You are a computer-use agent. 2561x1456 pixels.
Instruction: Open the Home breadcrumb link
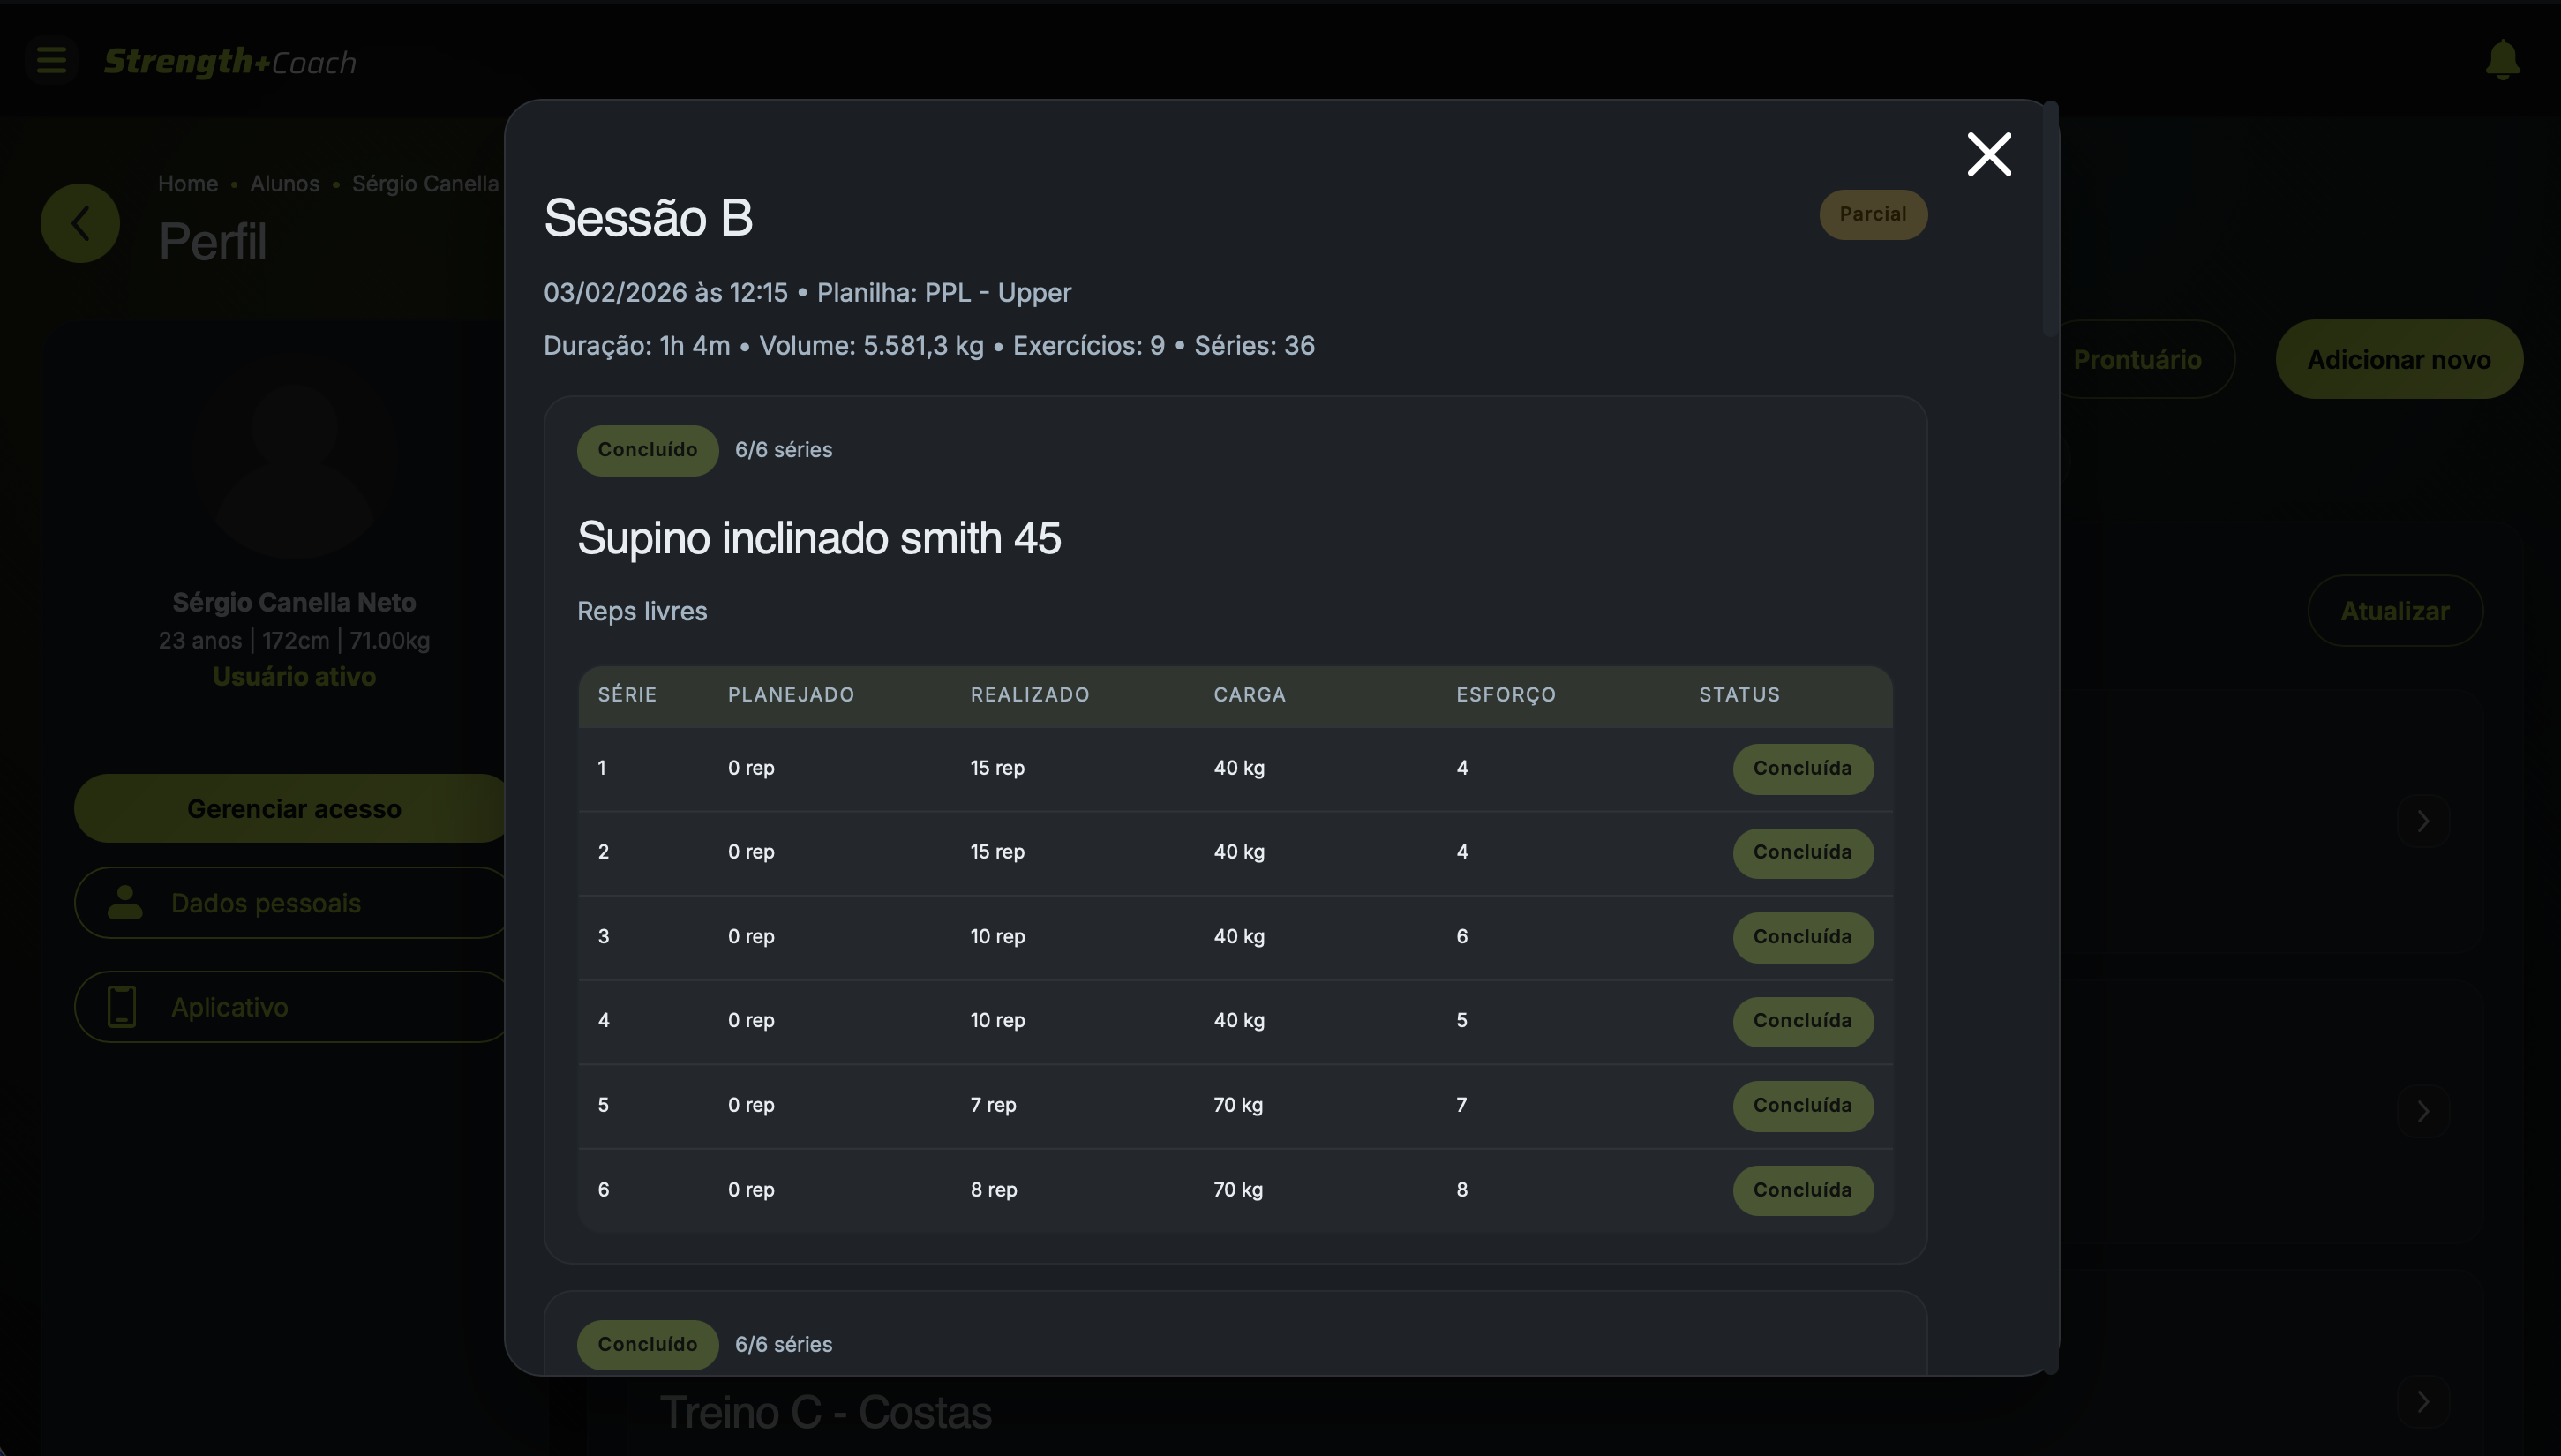coord(188,184)
